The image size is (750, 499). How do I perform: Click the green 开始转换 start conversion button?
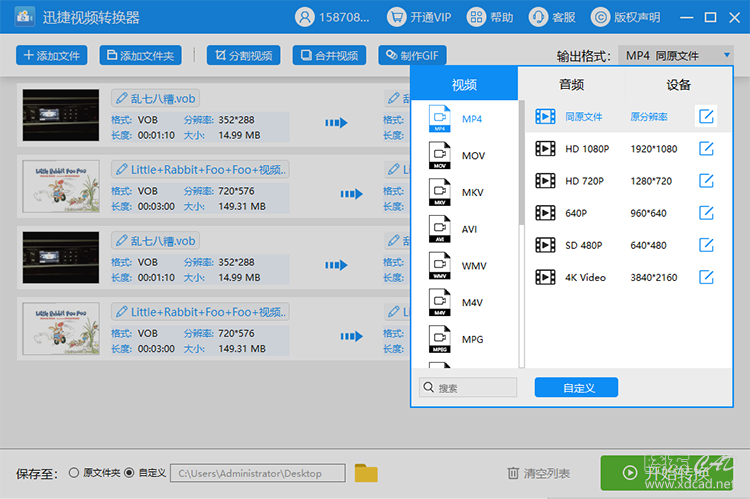click(667, 473)
